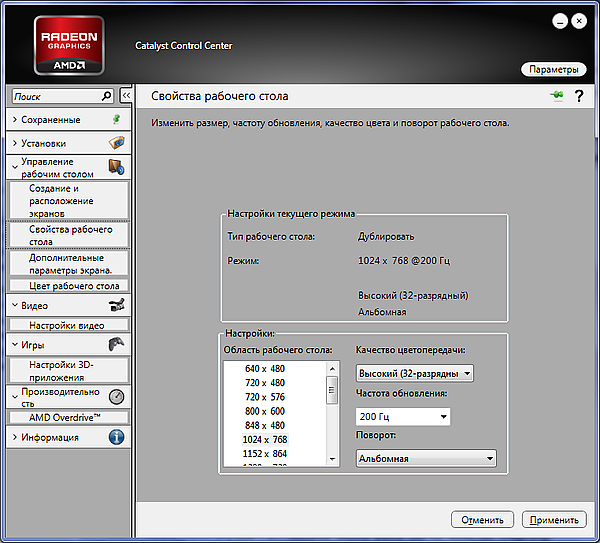600x543 pixels.
Task: Select 1024 x 768 resolution
Action: (265, 439)
